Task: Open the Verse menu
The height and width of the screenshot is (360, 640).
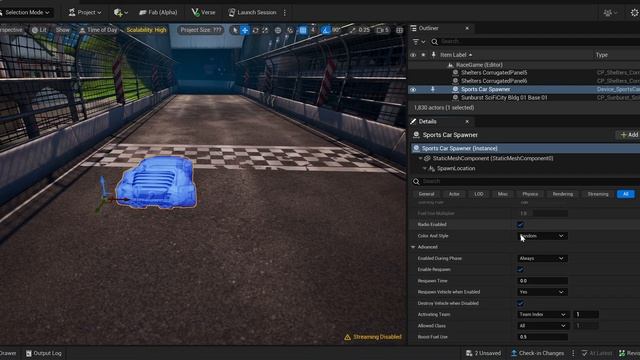Action: [x=203, y=12]
